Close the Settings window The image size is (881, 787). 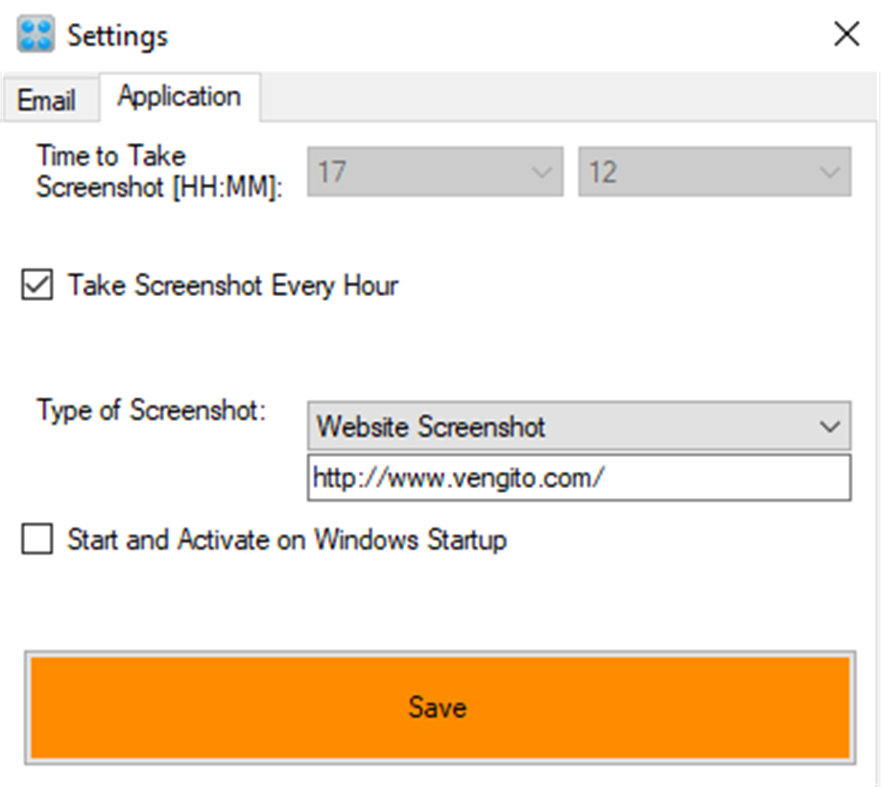pyautogui.click(x=846, y=33)
